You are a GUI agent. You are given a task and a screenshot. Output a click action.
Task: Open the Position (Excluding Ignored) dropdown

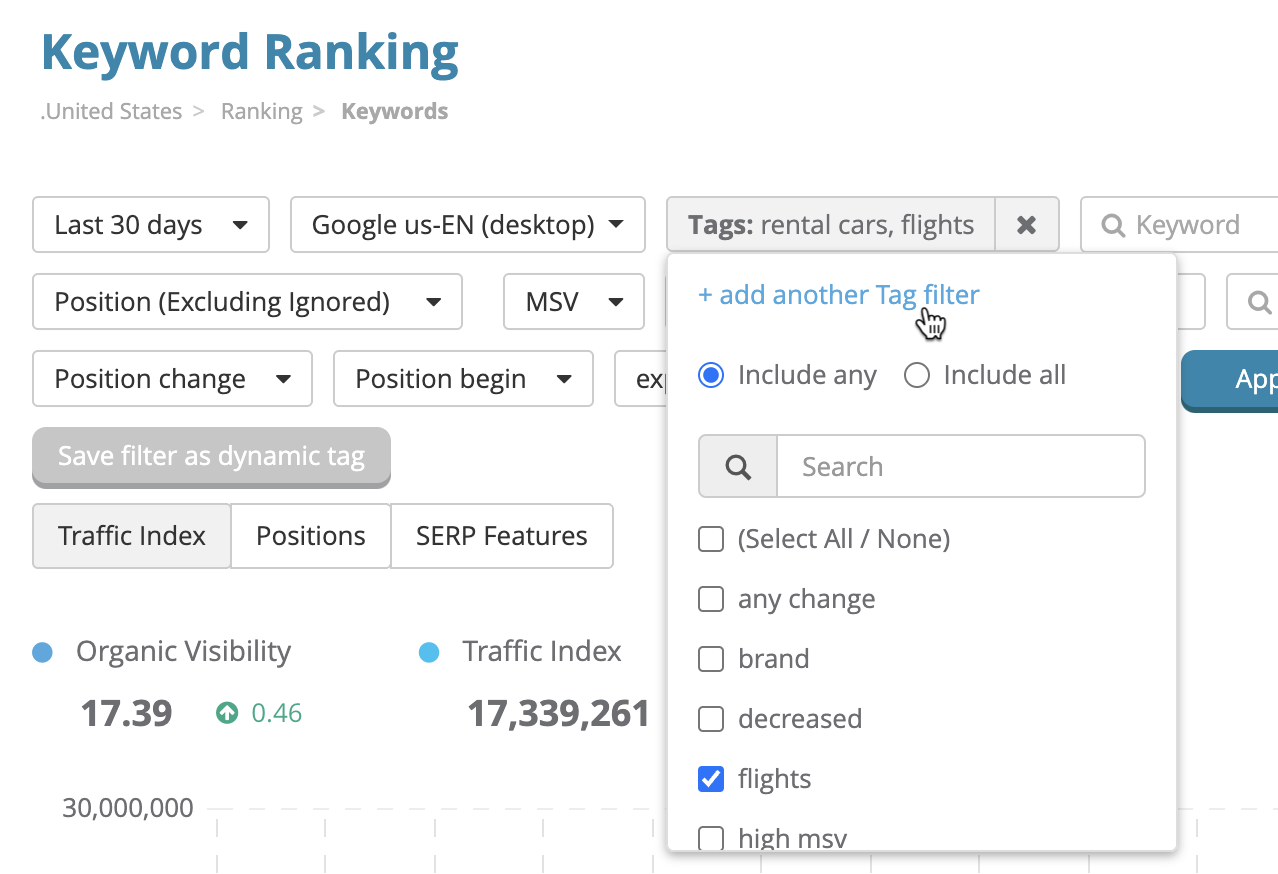(x=247, y=302)
